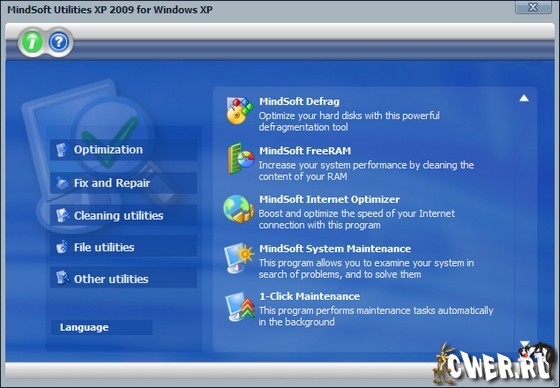Viewport: 560px width, 388px height.
Task: Click the scroll up arrow in the list
Action: 524,98
